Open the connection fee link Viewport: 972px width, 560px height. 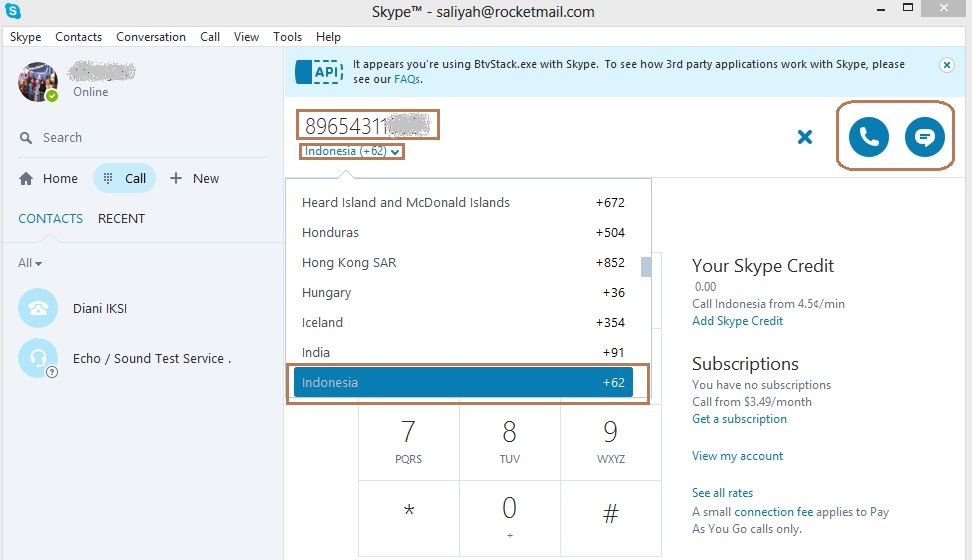click(773, 512)
